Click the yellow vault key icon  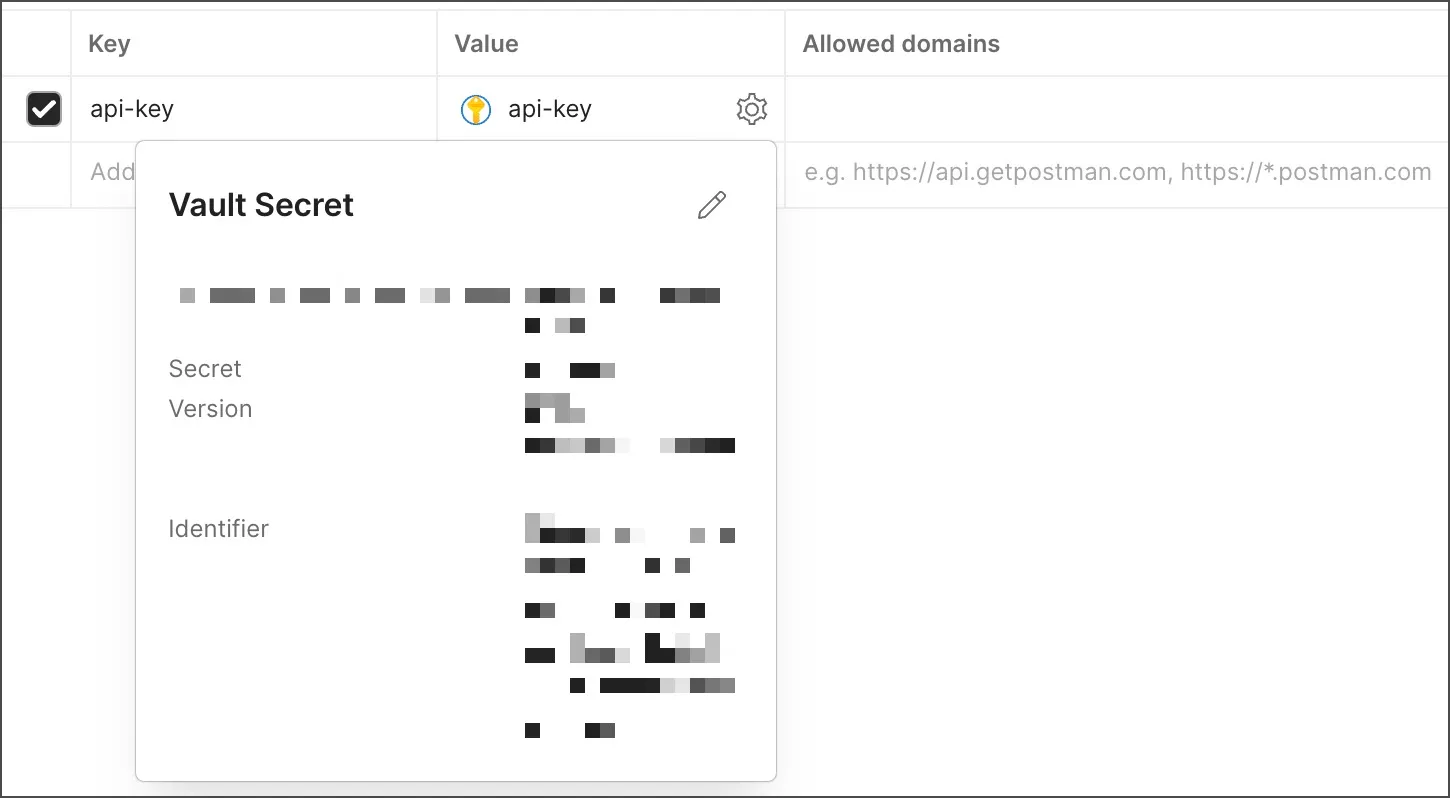point(476,109)
